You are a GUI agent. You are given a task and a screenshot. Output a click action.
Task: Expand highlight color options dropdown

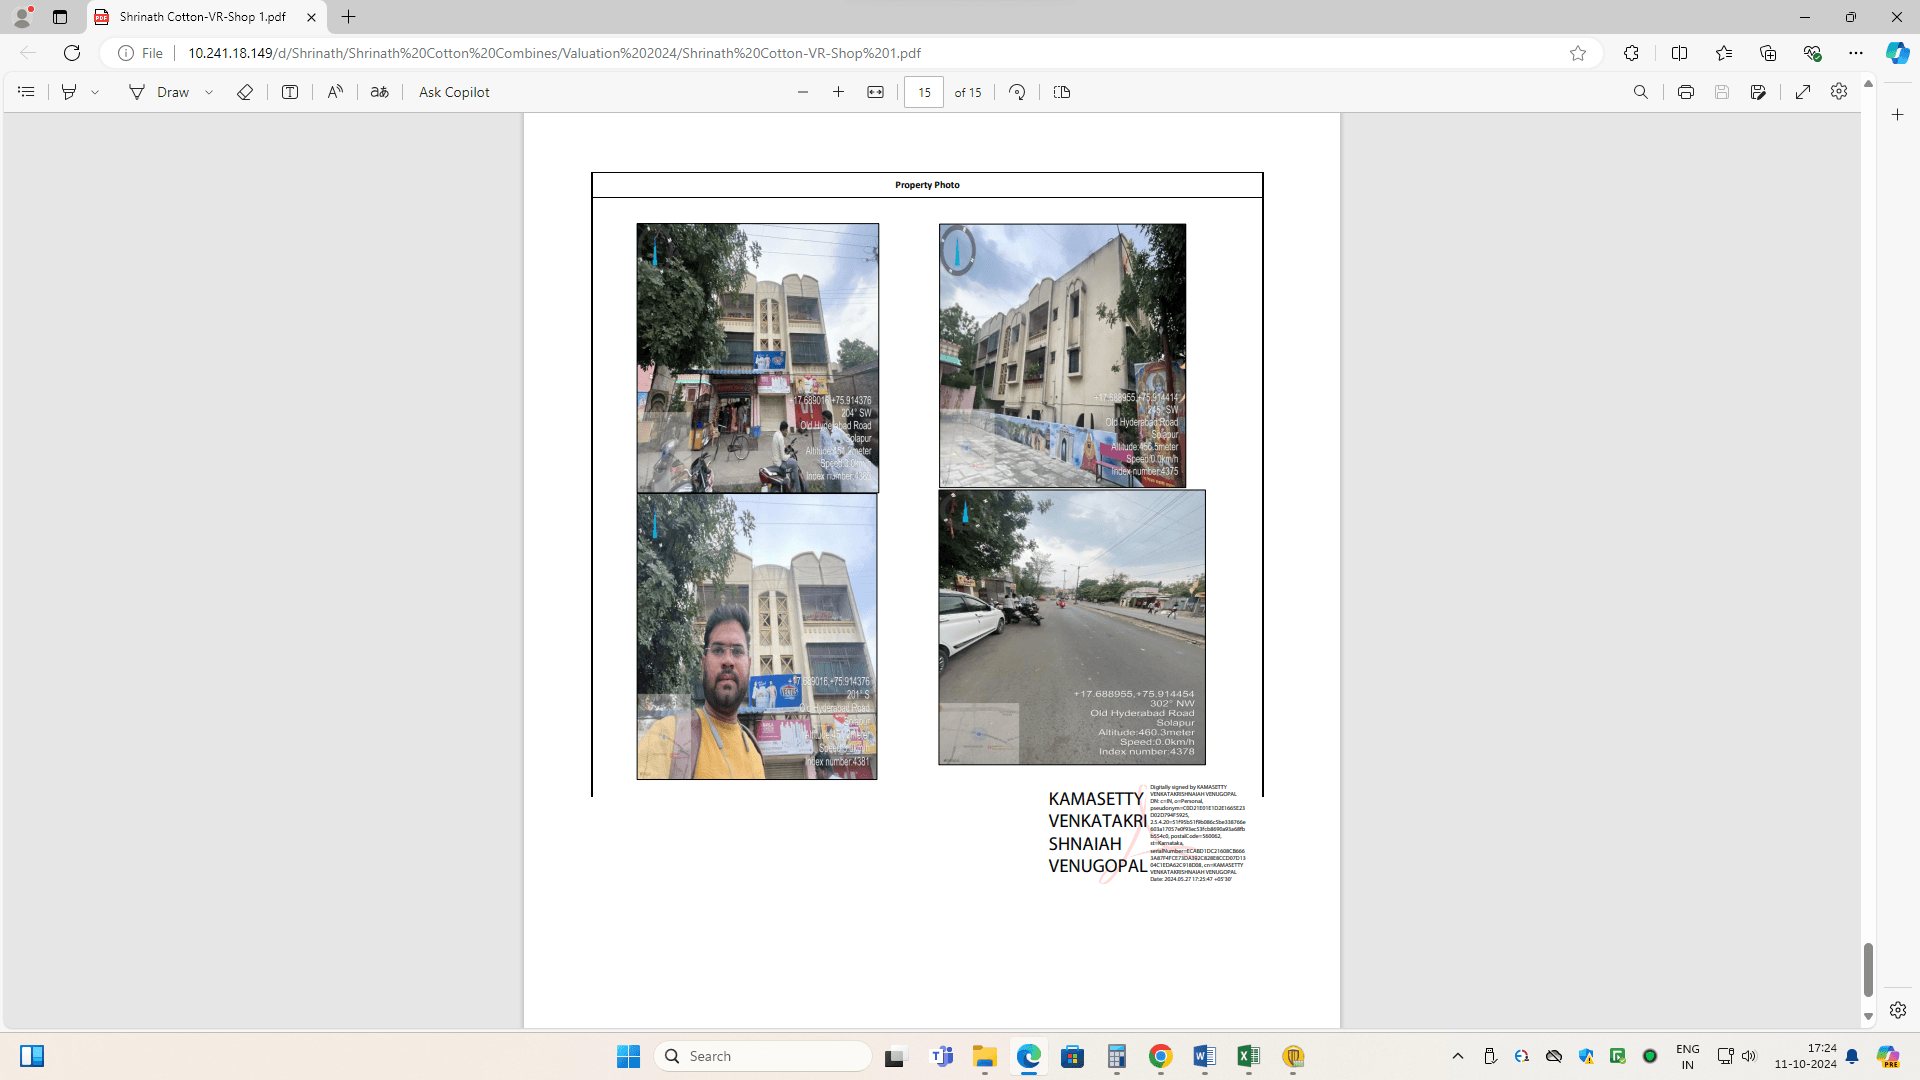click(95, 92)
